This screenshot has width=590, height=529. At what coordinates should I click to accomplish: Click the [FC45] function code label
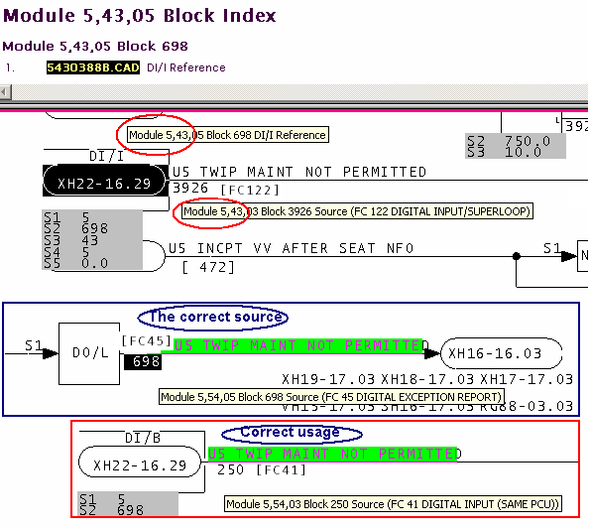147,341
